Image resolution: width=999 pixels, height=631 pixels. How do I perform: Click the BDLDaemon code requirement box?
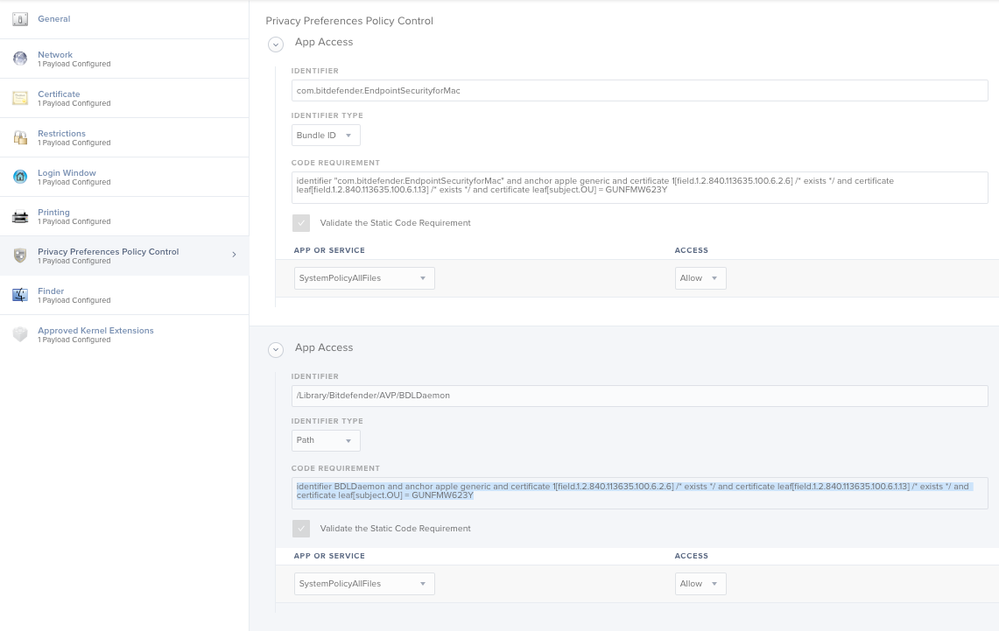click(640, 493)
